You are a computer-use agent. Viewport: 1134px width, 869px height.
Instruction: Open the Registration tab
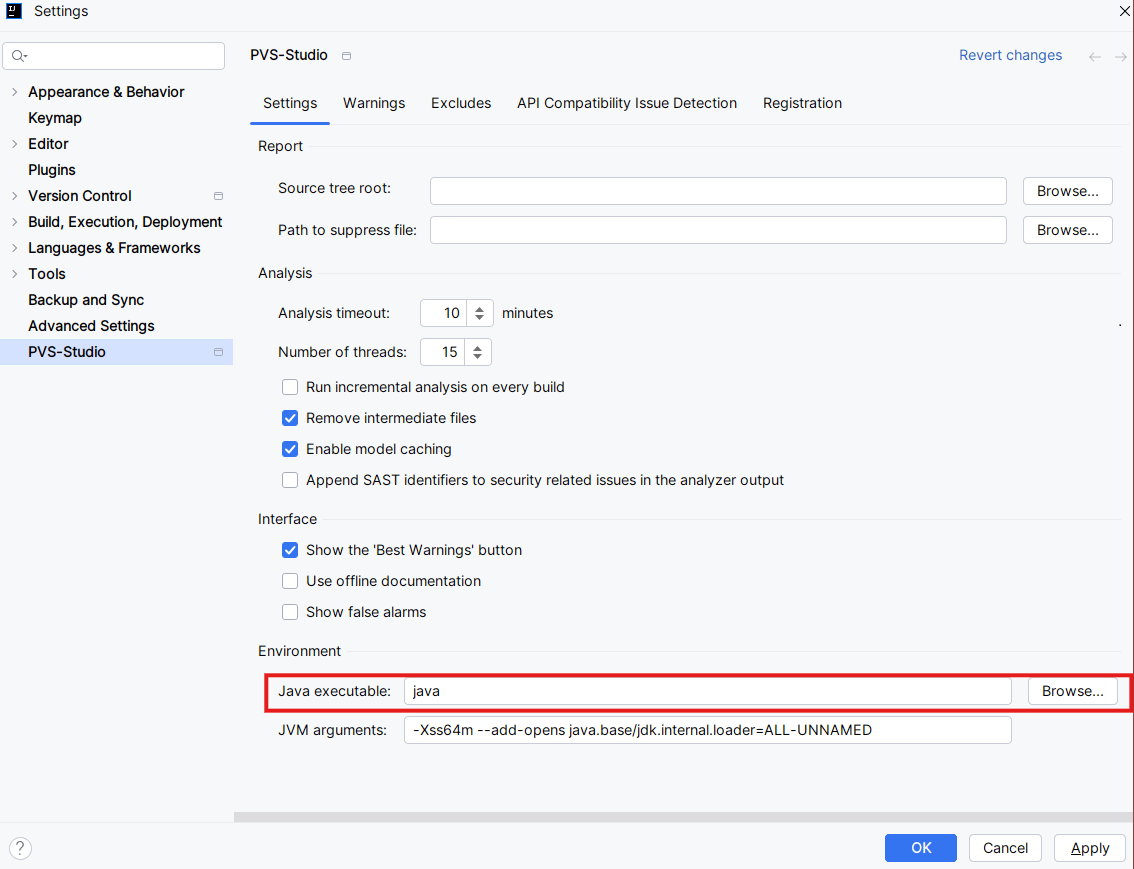point(802,103)
